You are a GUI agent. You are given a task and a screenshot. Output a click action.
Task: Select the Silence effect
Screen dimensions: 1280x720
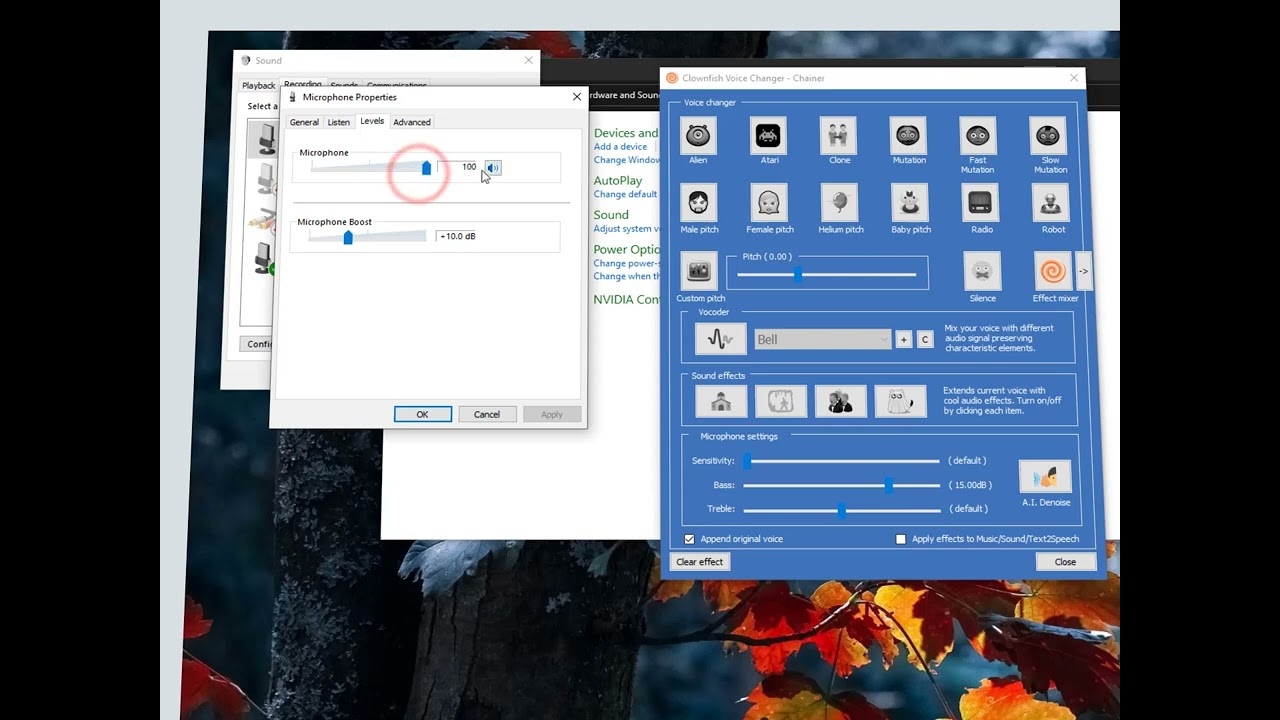982,271
